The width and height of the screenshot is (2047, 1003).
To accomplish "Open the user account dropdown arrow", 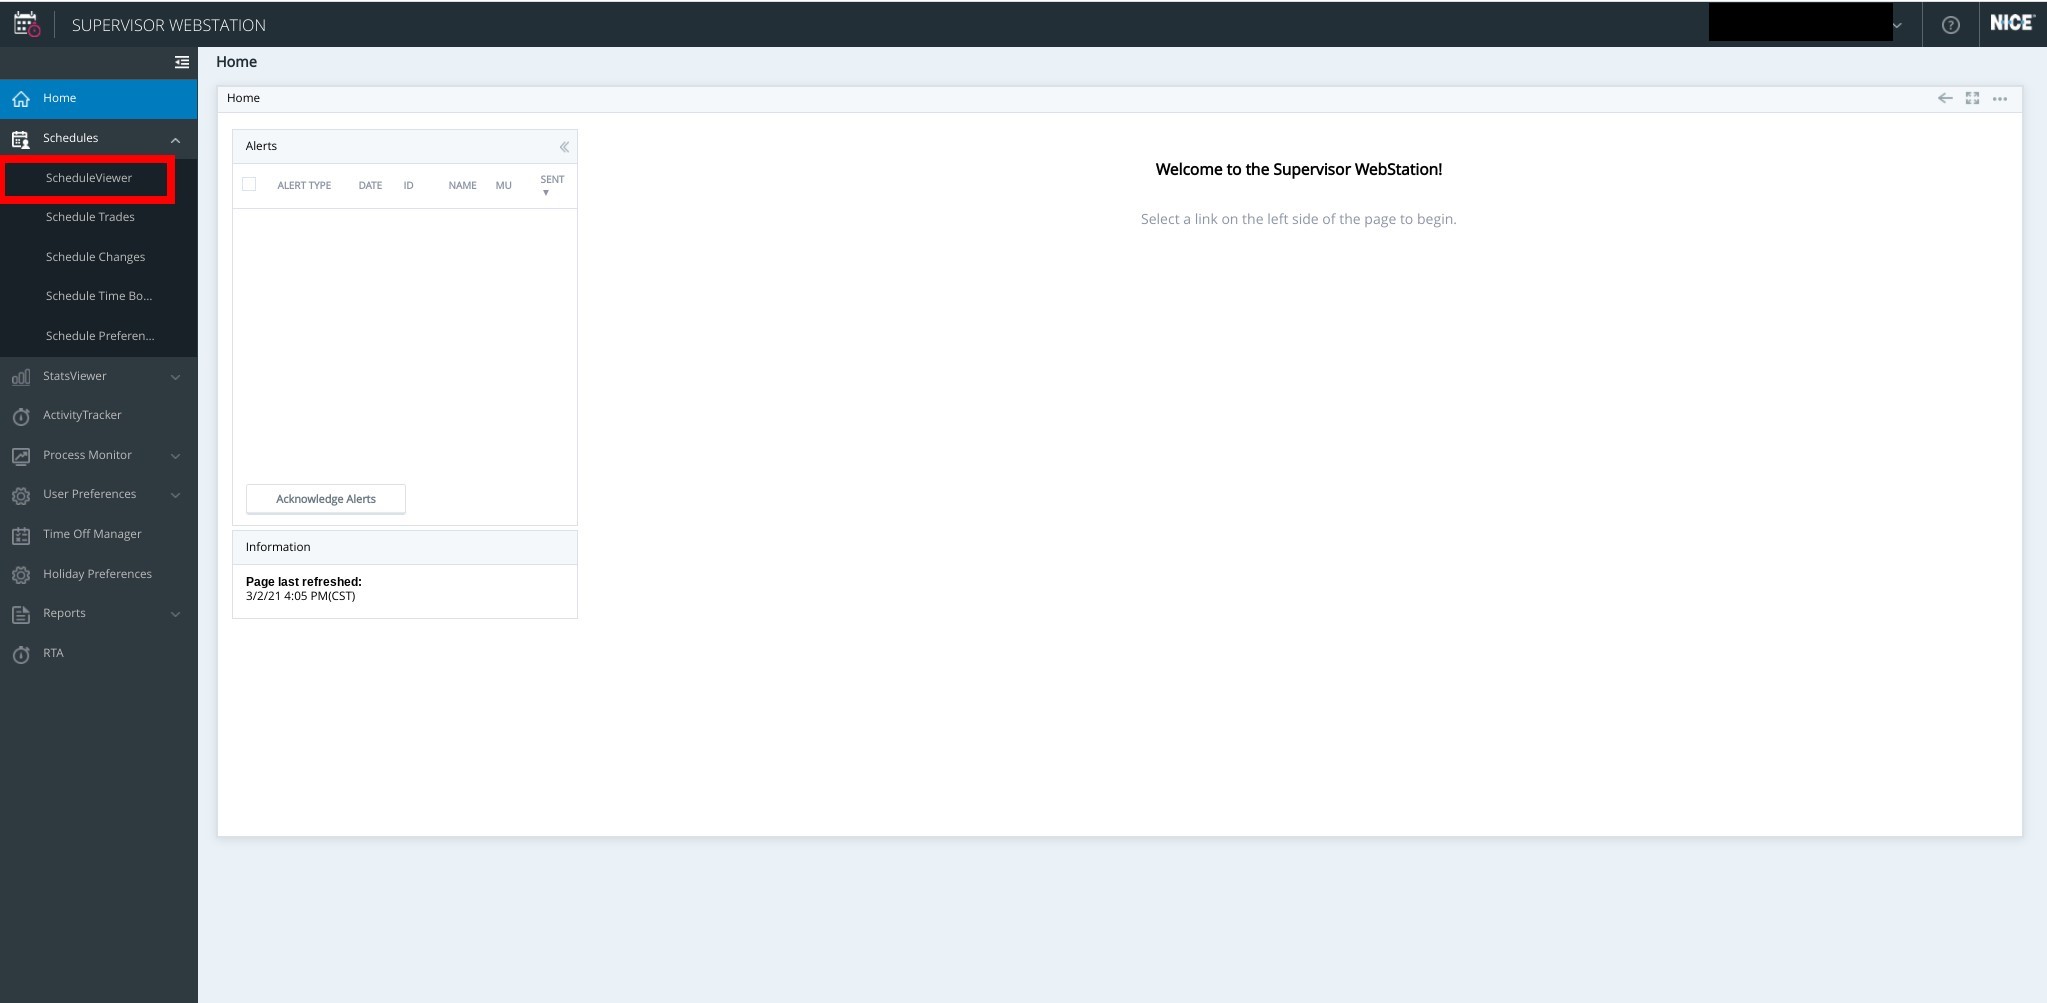I will (x=1897, y=26).
